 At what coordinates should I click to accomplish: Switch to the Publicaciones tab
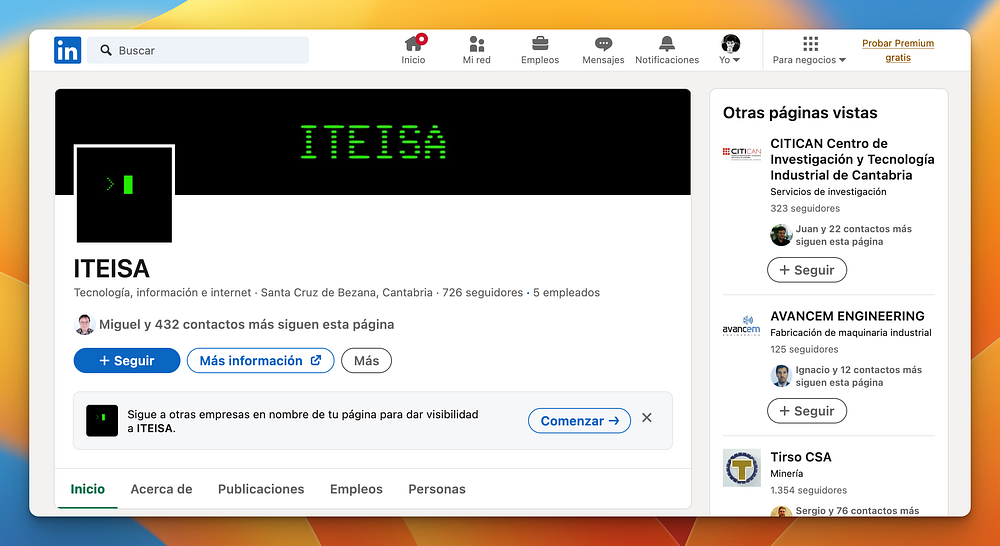[261, 489]
